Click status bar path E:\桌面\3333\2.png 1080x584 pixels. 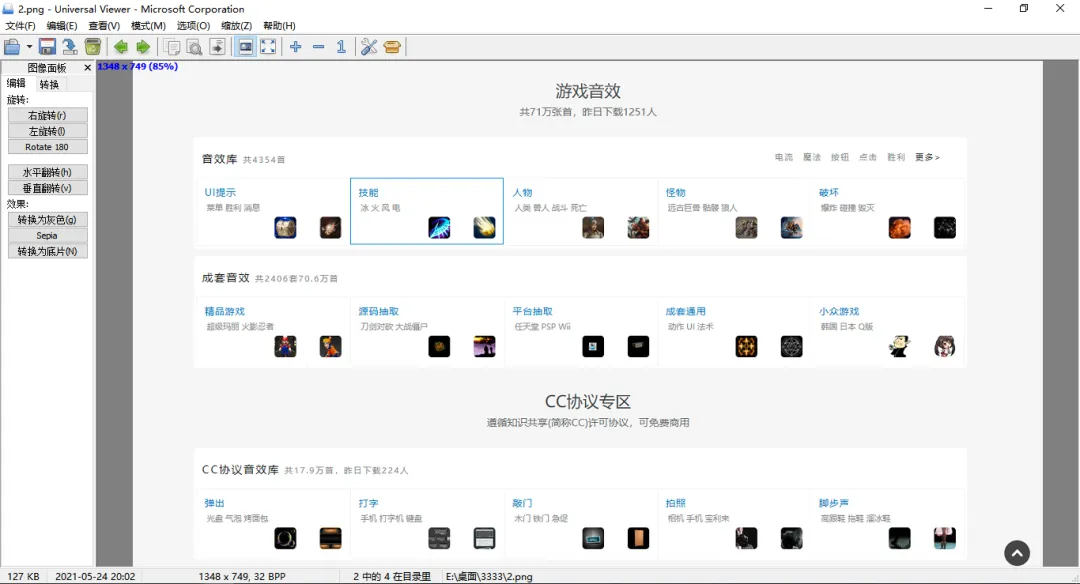pyautogui.click(x=489, y=576)
